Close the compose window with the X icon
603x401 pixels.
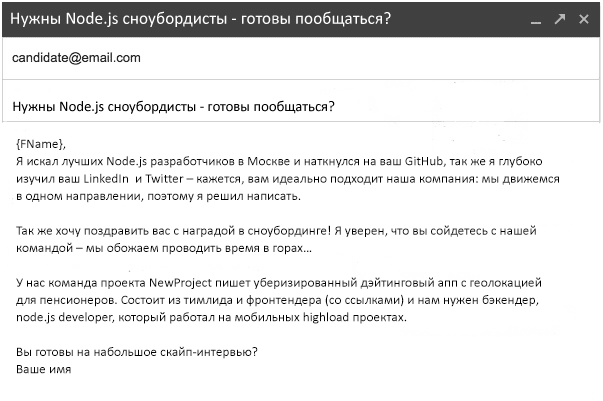click(x=584, y=19)
